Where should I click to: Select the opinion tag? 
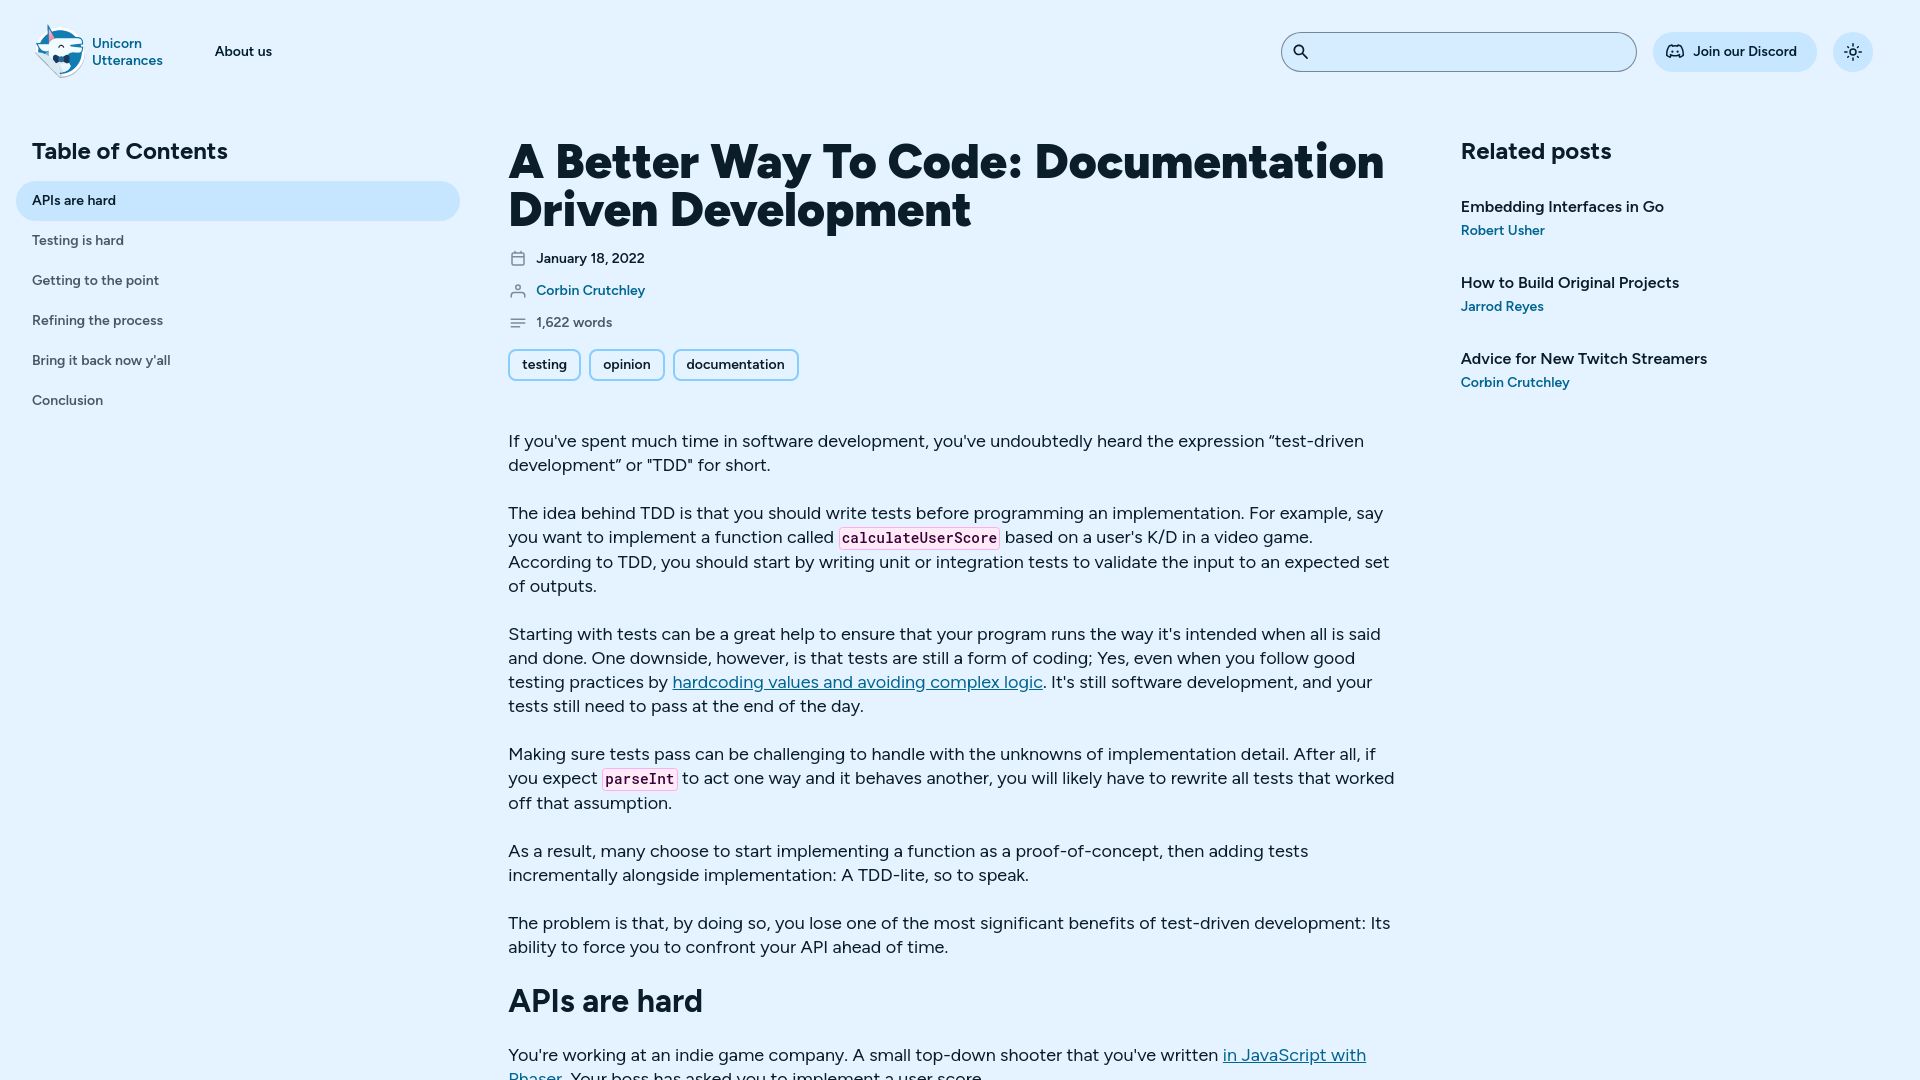point(627,365)
